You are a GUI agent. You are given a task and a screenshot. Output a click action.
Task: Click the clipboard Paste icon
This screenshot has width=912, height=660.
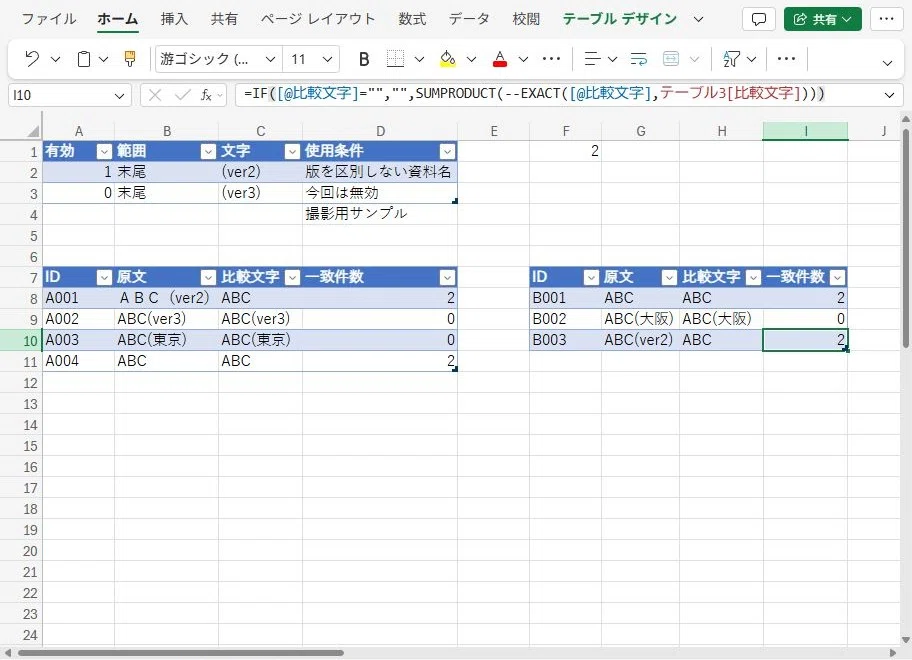pyautogui.click(x=84, y=59)
